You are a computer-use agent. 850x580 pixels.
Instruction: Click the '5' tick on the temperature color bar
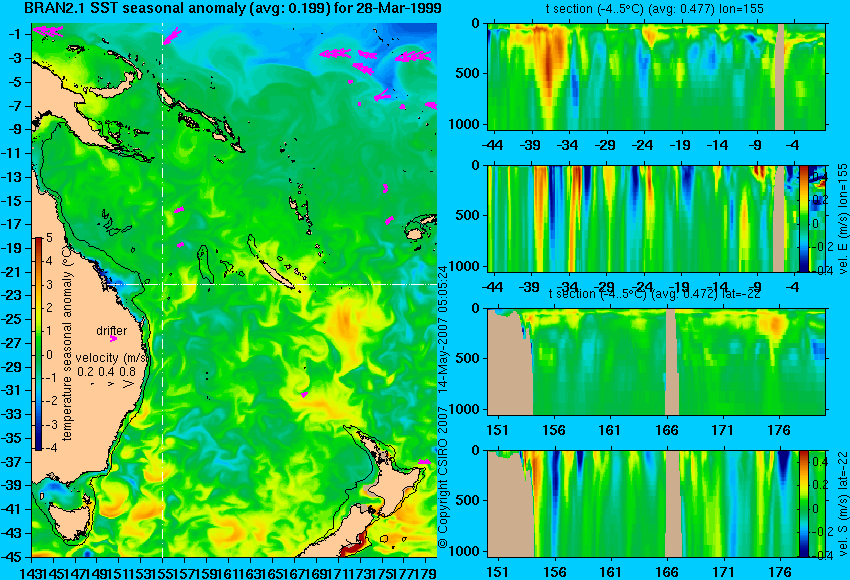tap(49, 237)
